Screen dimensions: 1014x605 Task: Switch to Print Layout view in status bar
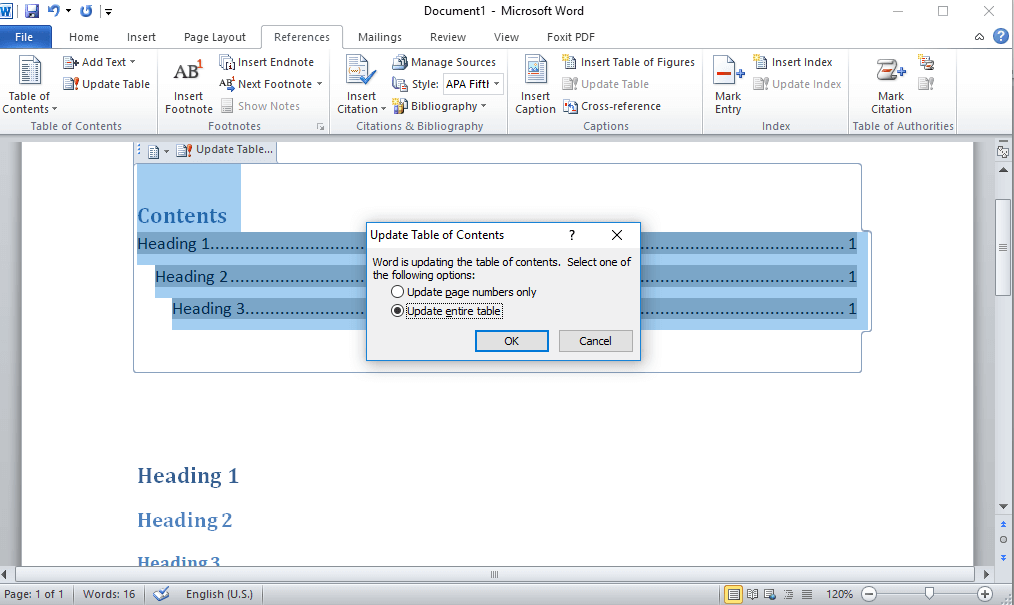click(734, 594)
